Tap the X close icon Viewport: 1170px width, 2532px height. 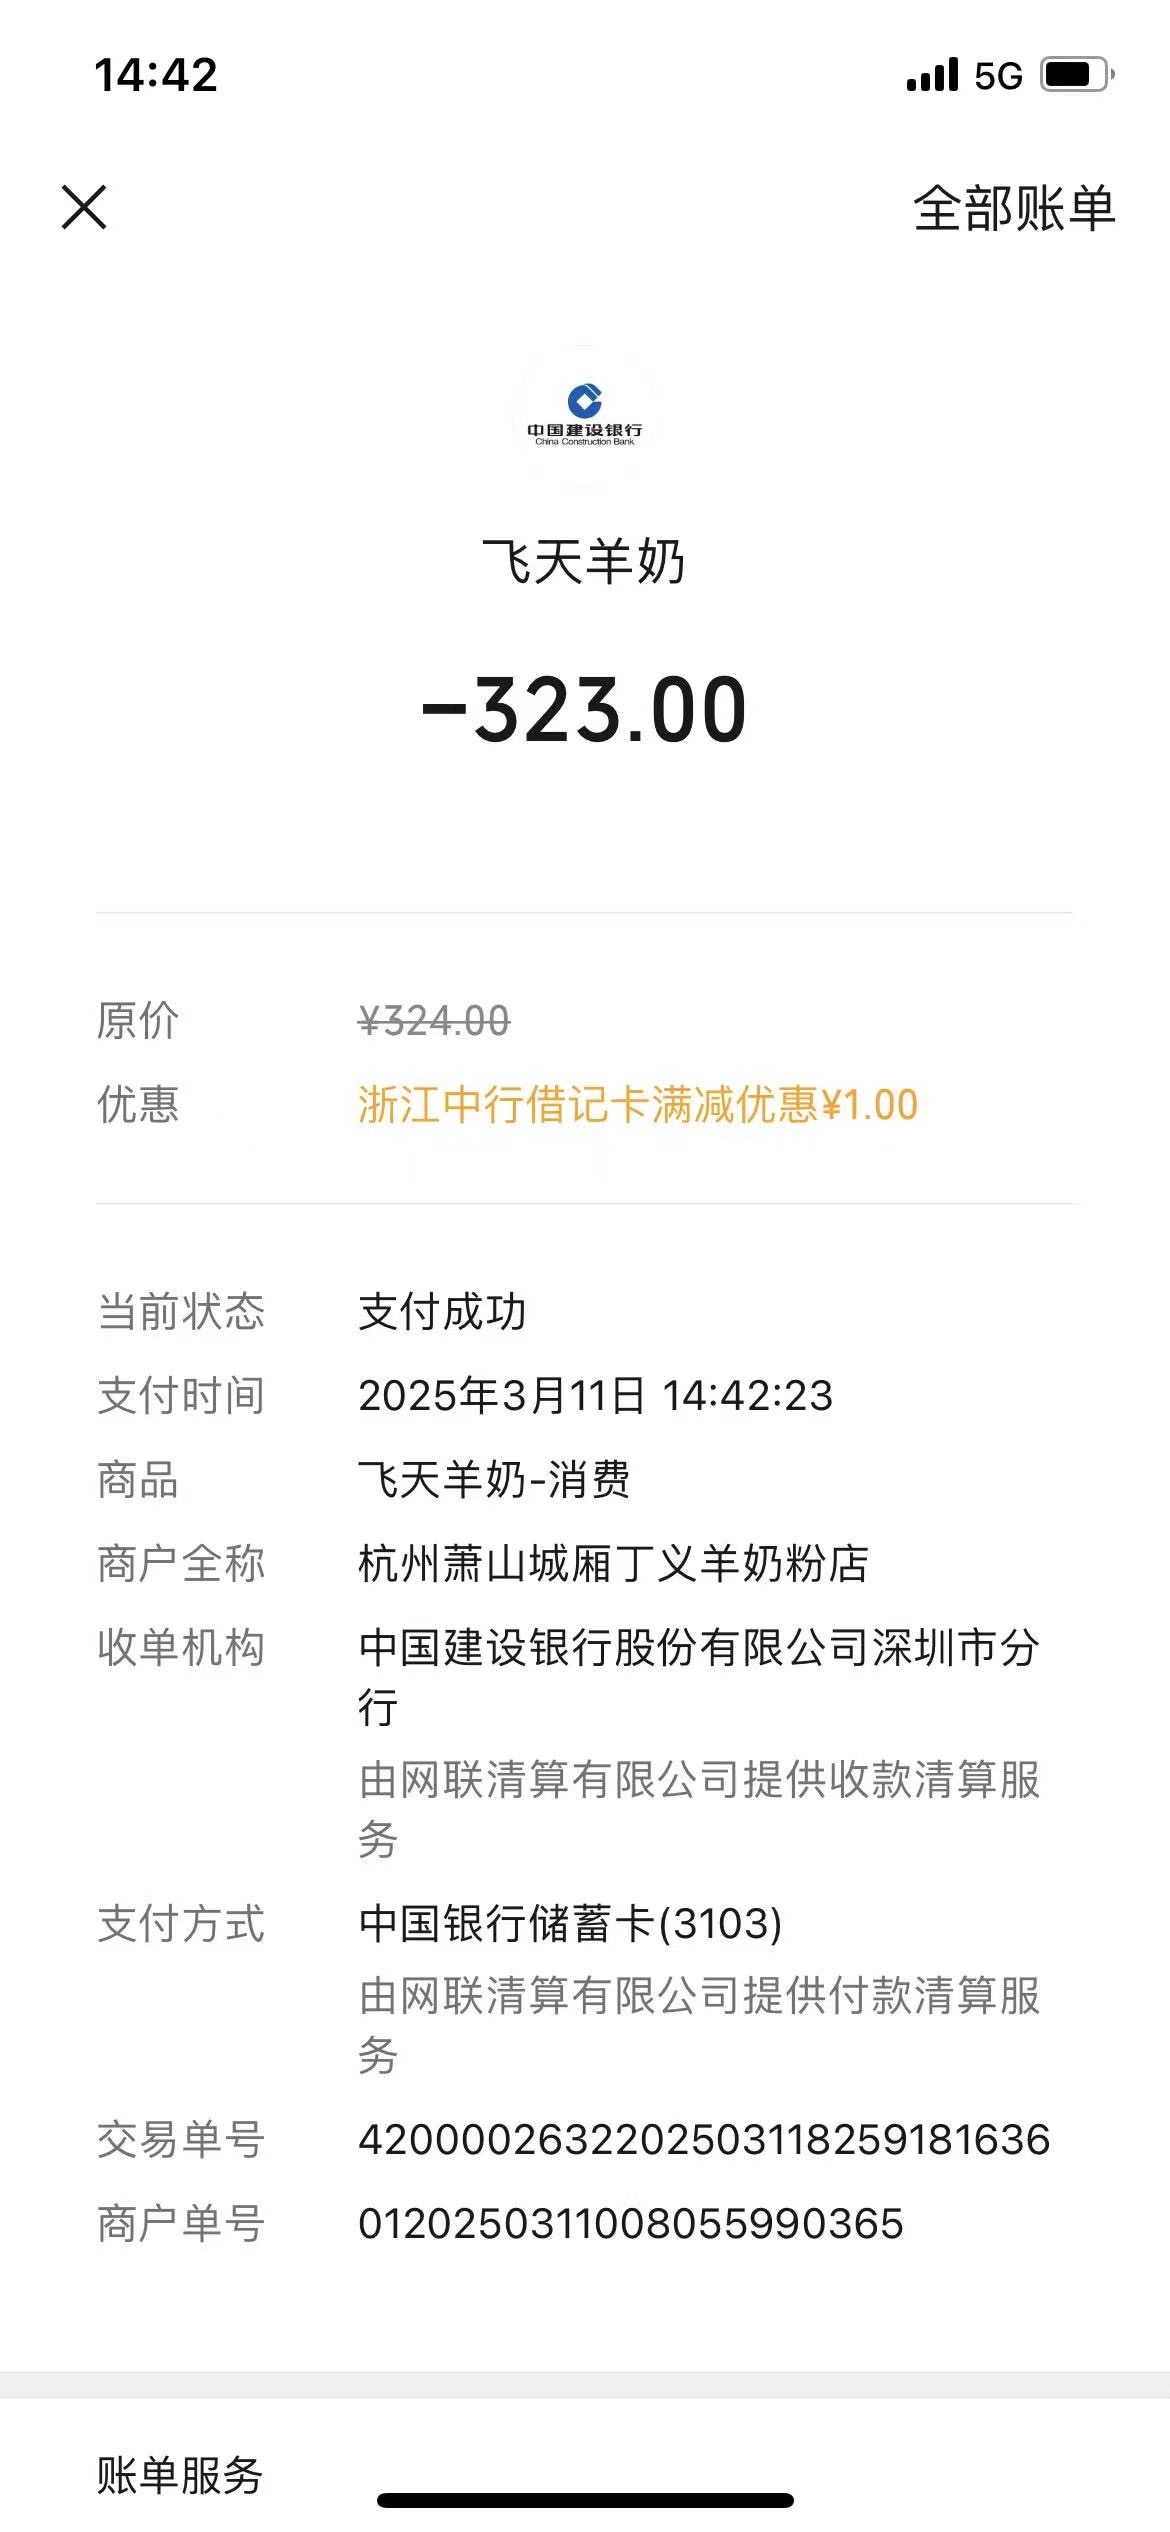click(84, 207)
